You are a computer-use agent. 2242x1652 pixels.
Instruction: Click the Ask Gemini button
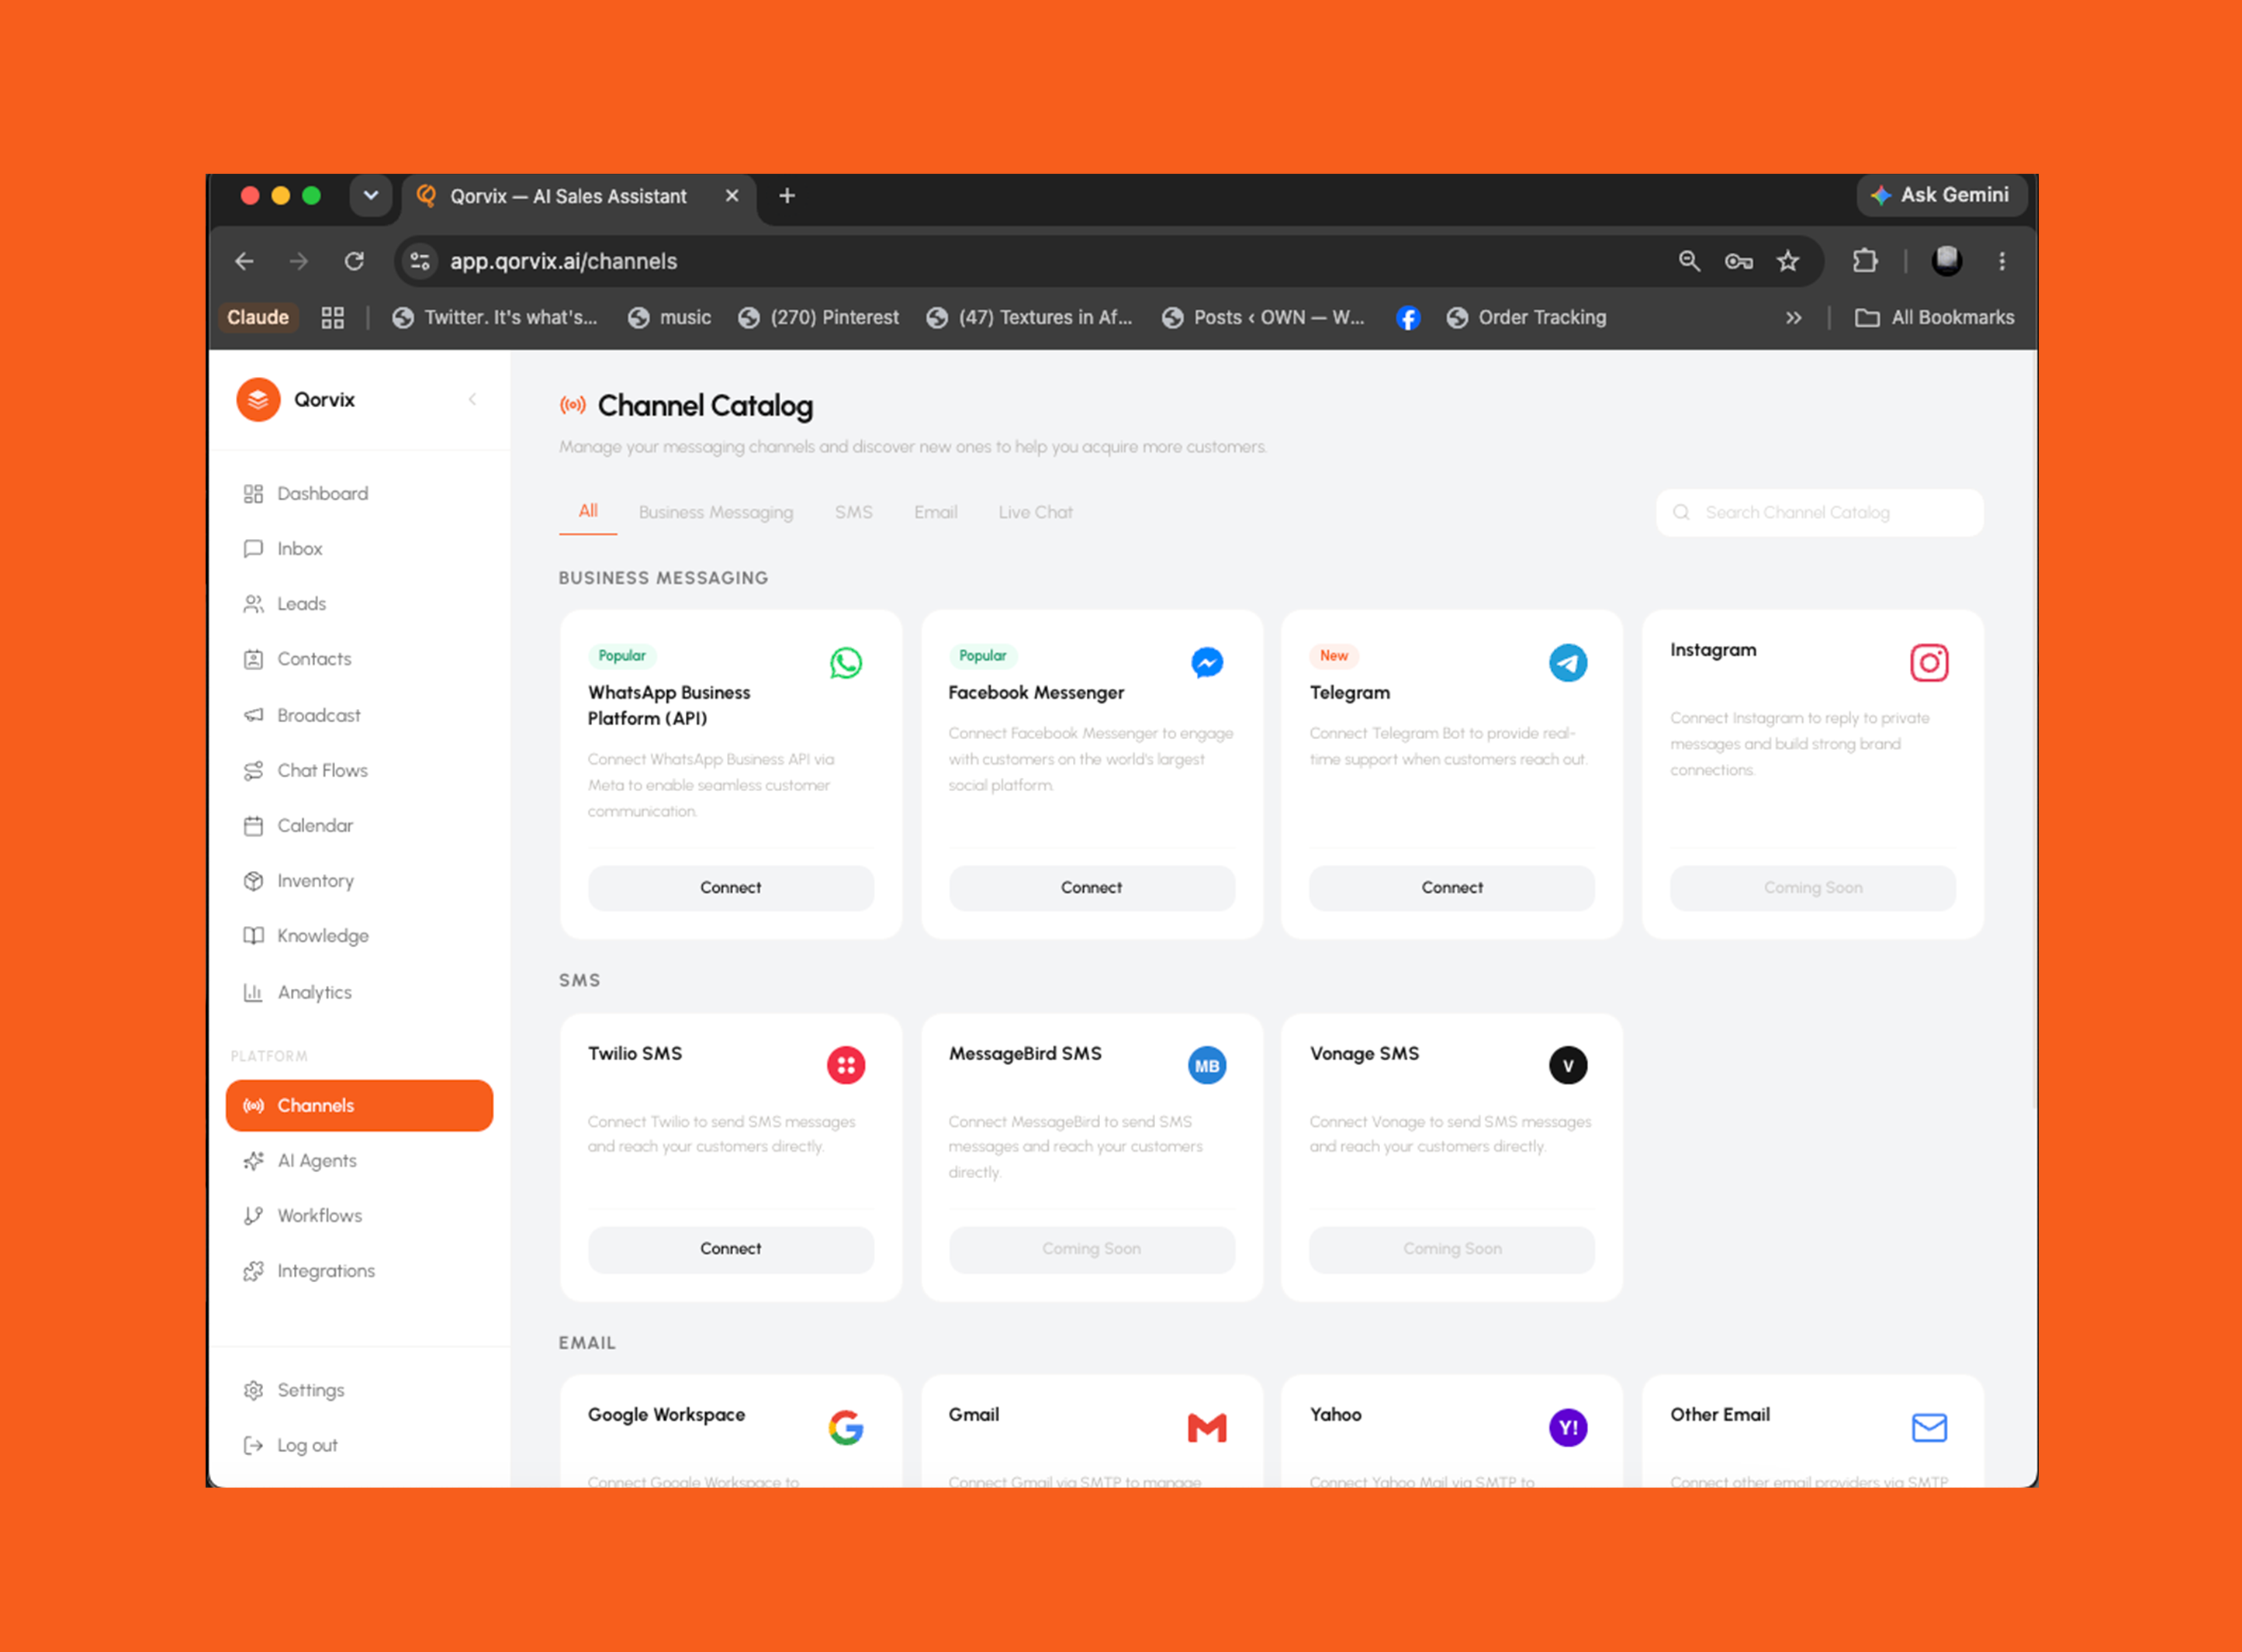point(1941,195)
